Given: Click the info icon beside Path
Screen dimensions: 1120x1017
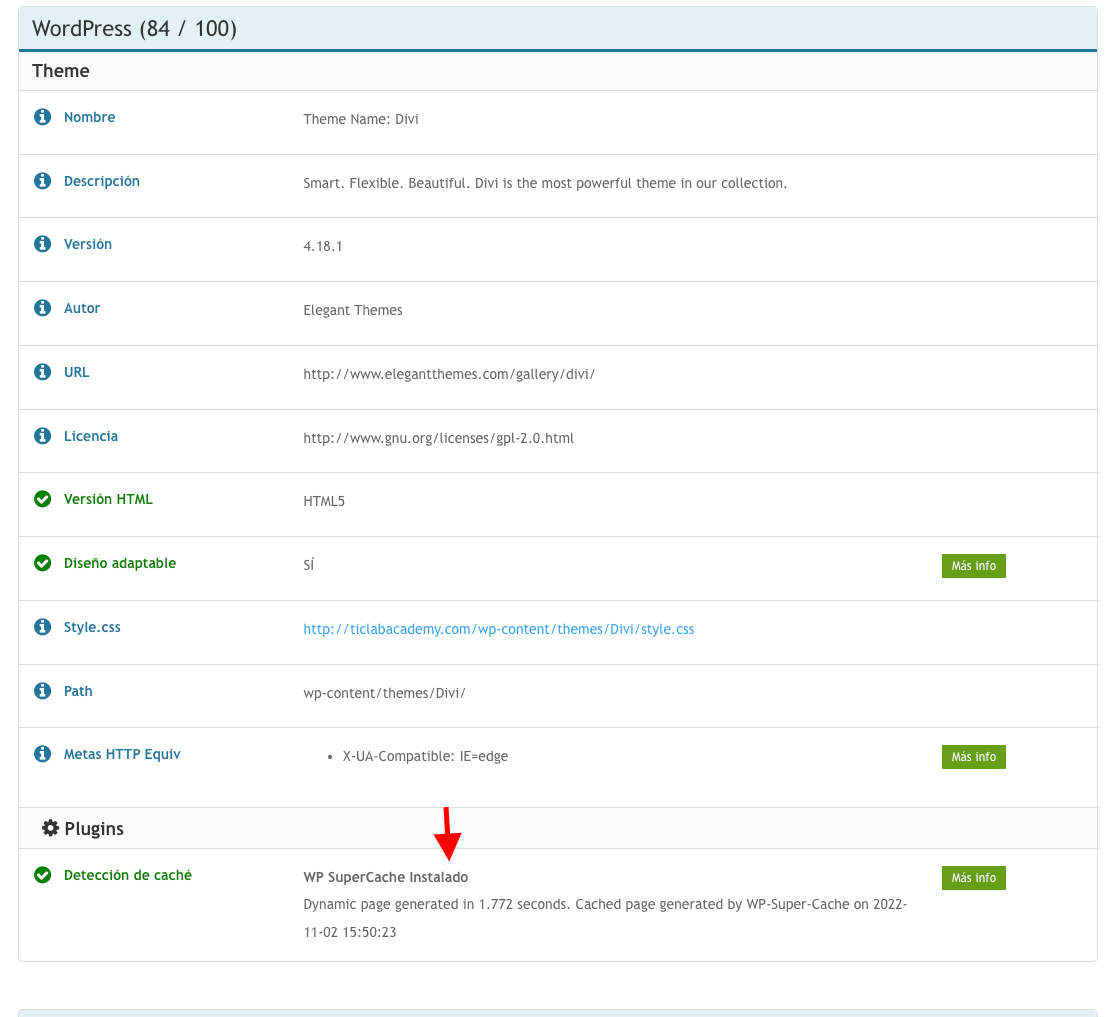Looking at the screenshot, I should pos(43,691).
